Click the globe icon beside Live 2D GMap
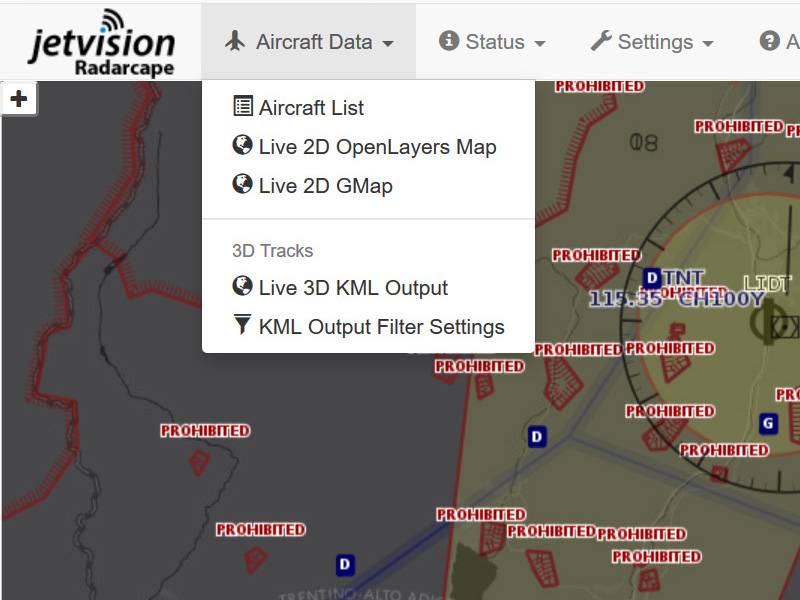The width and height of the screenshot is (800, 600). (242, 185)
